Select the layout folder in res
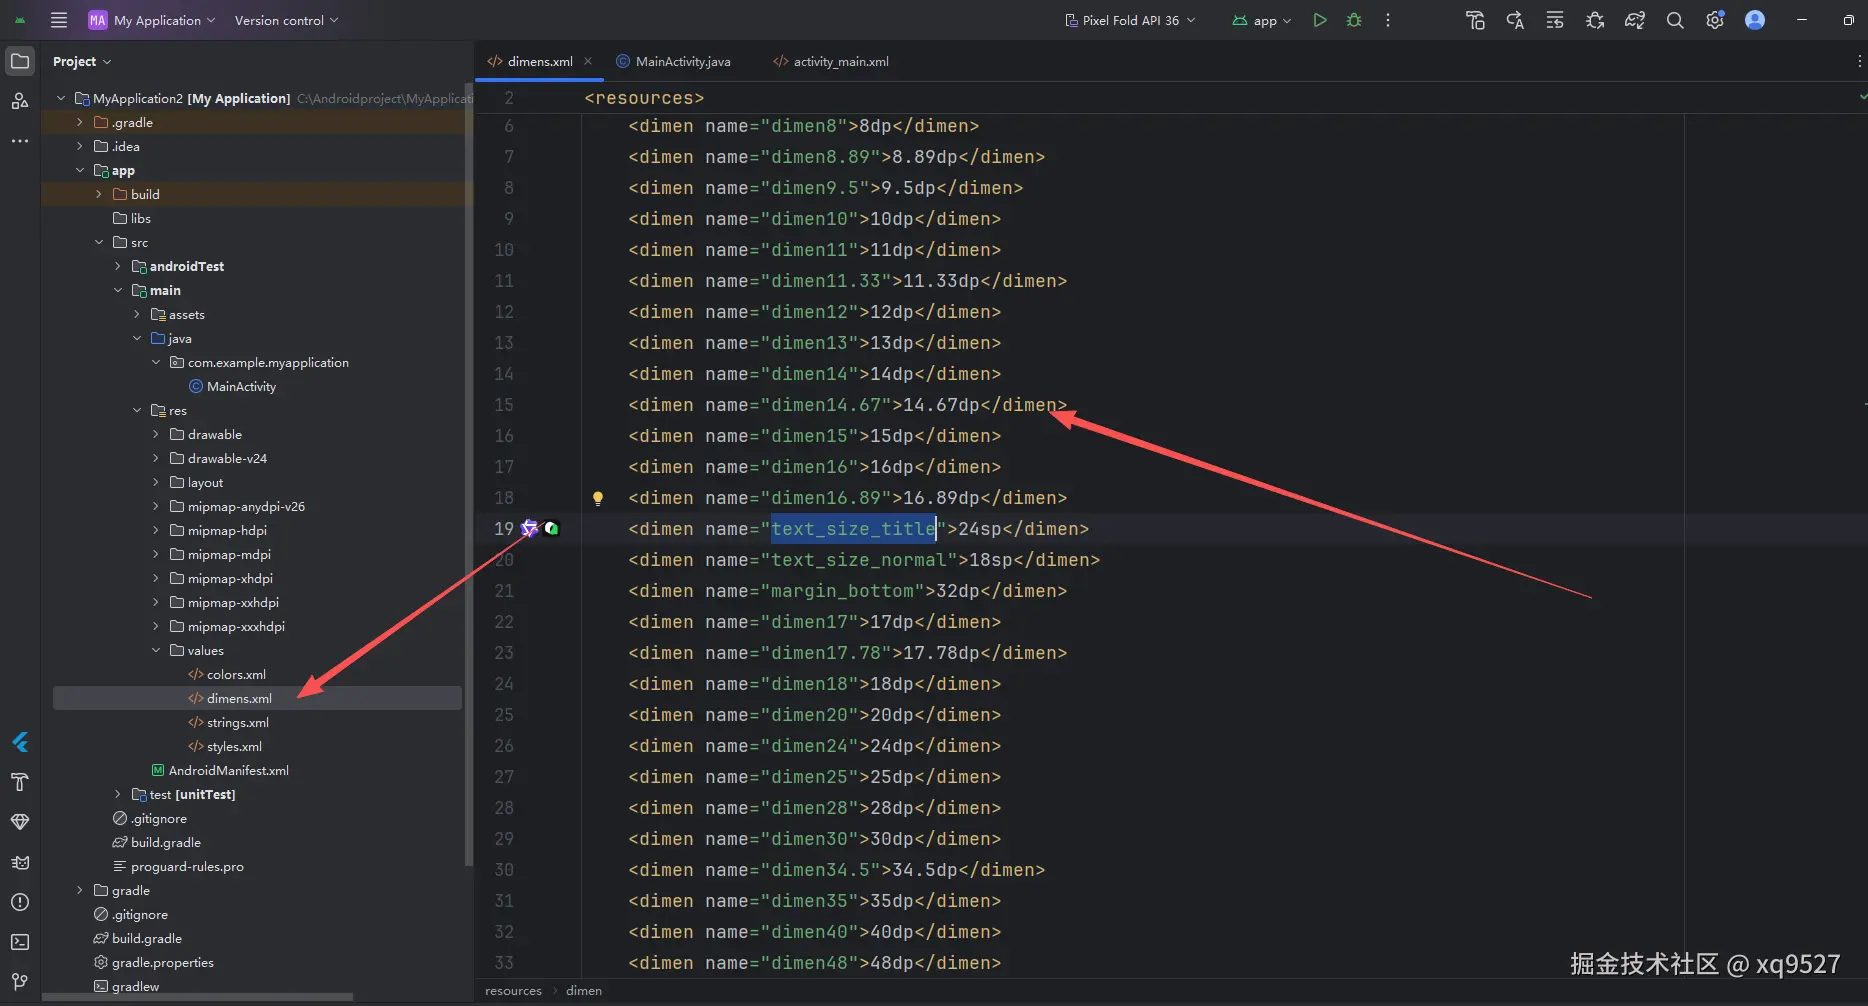Image resolution: width=1868 pixels, height=1006 pixels. point(205,482)
